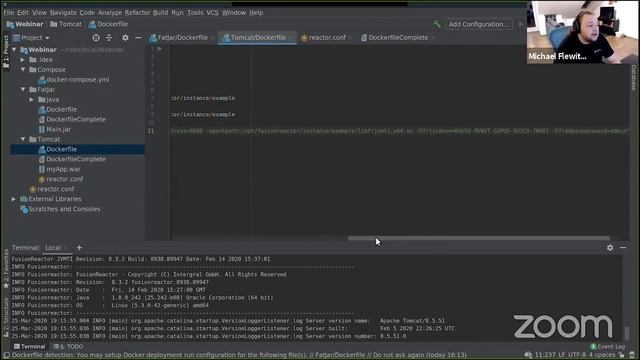Image resolution: width=640 pixels, height=360 pixels.
Task: Select DockerfileComplete under Fatjar folder
Action: [72, 119]
